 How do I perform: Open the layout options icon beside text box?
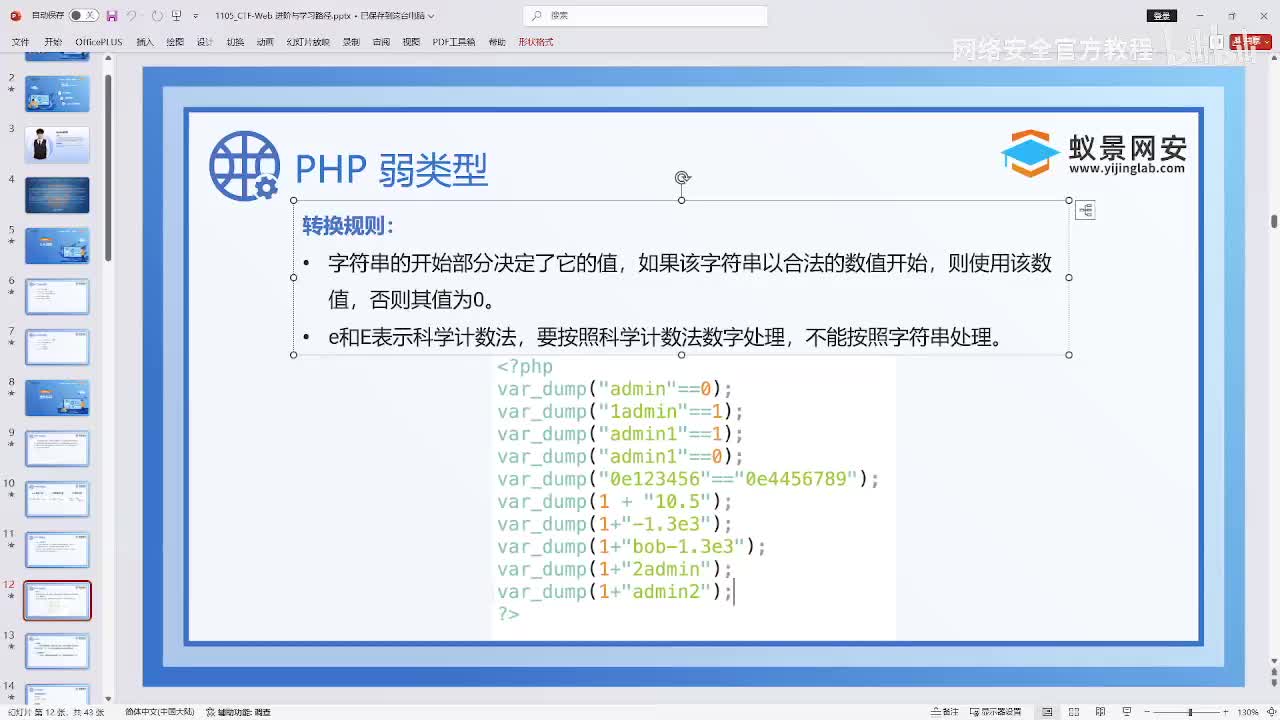(x=1086, y=210)
